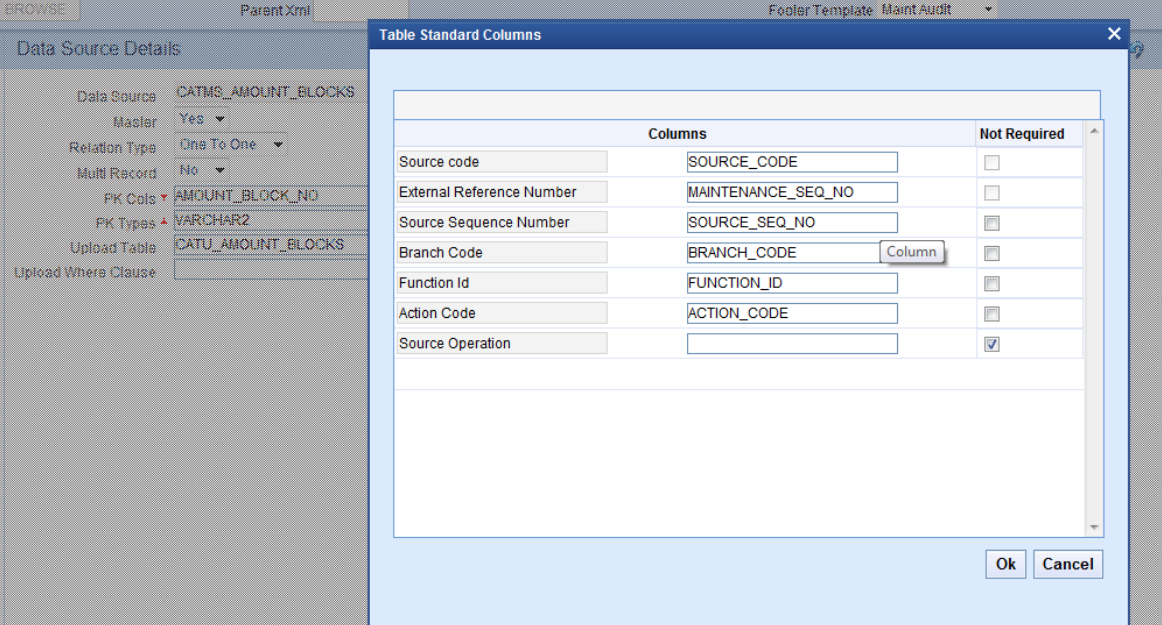Confirm with the Ok button

click(1006, 564)
